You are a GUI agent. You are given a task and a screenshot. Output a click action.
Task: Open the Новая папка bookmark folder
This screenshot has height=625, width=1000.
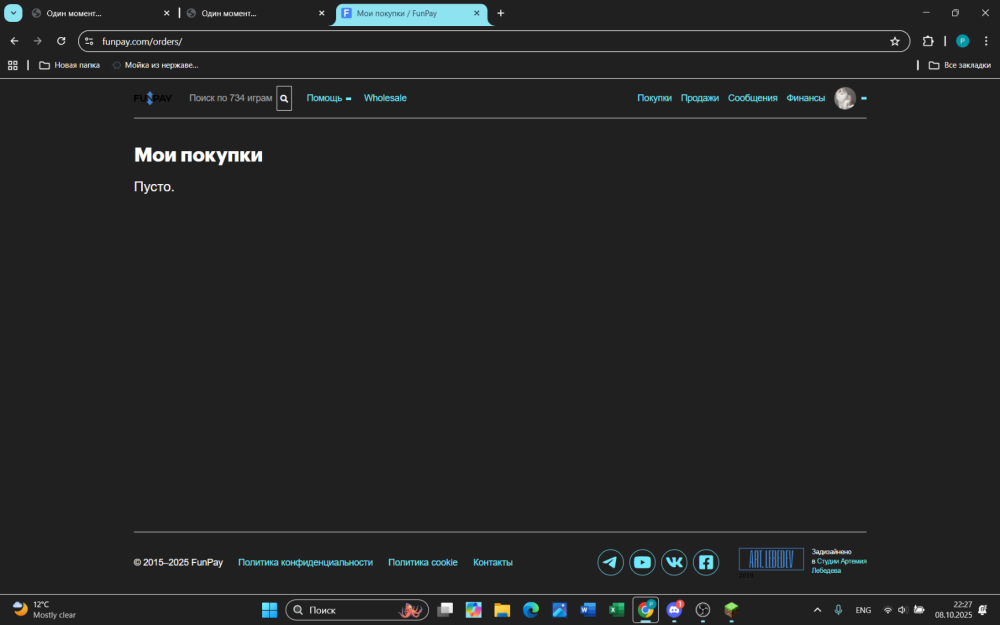click(x=70, y=65)
